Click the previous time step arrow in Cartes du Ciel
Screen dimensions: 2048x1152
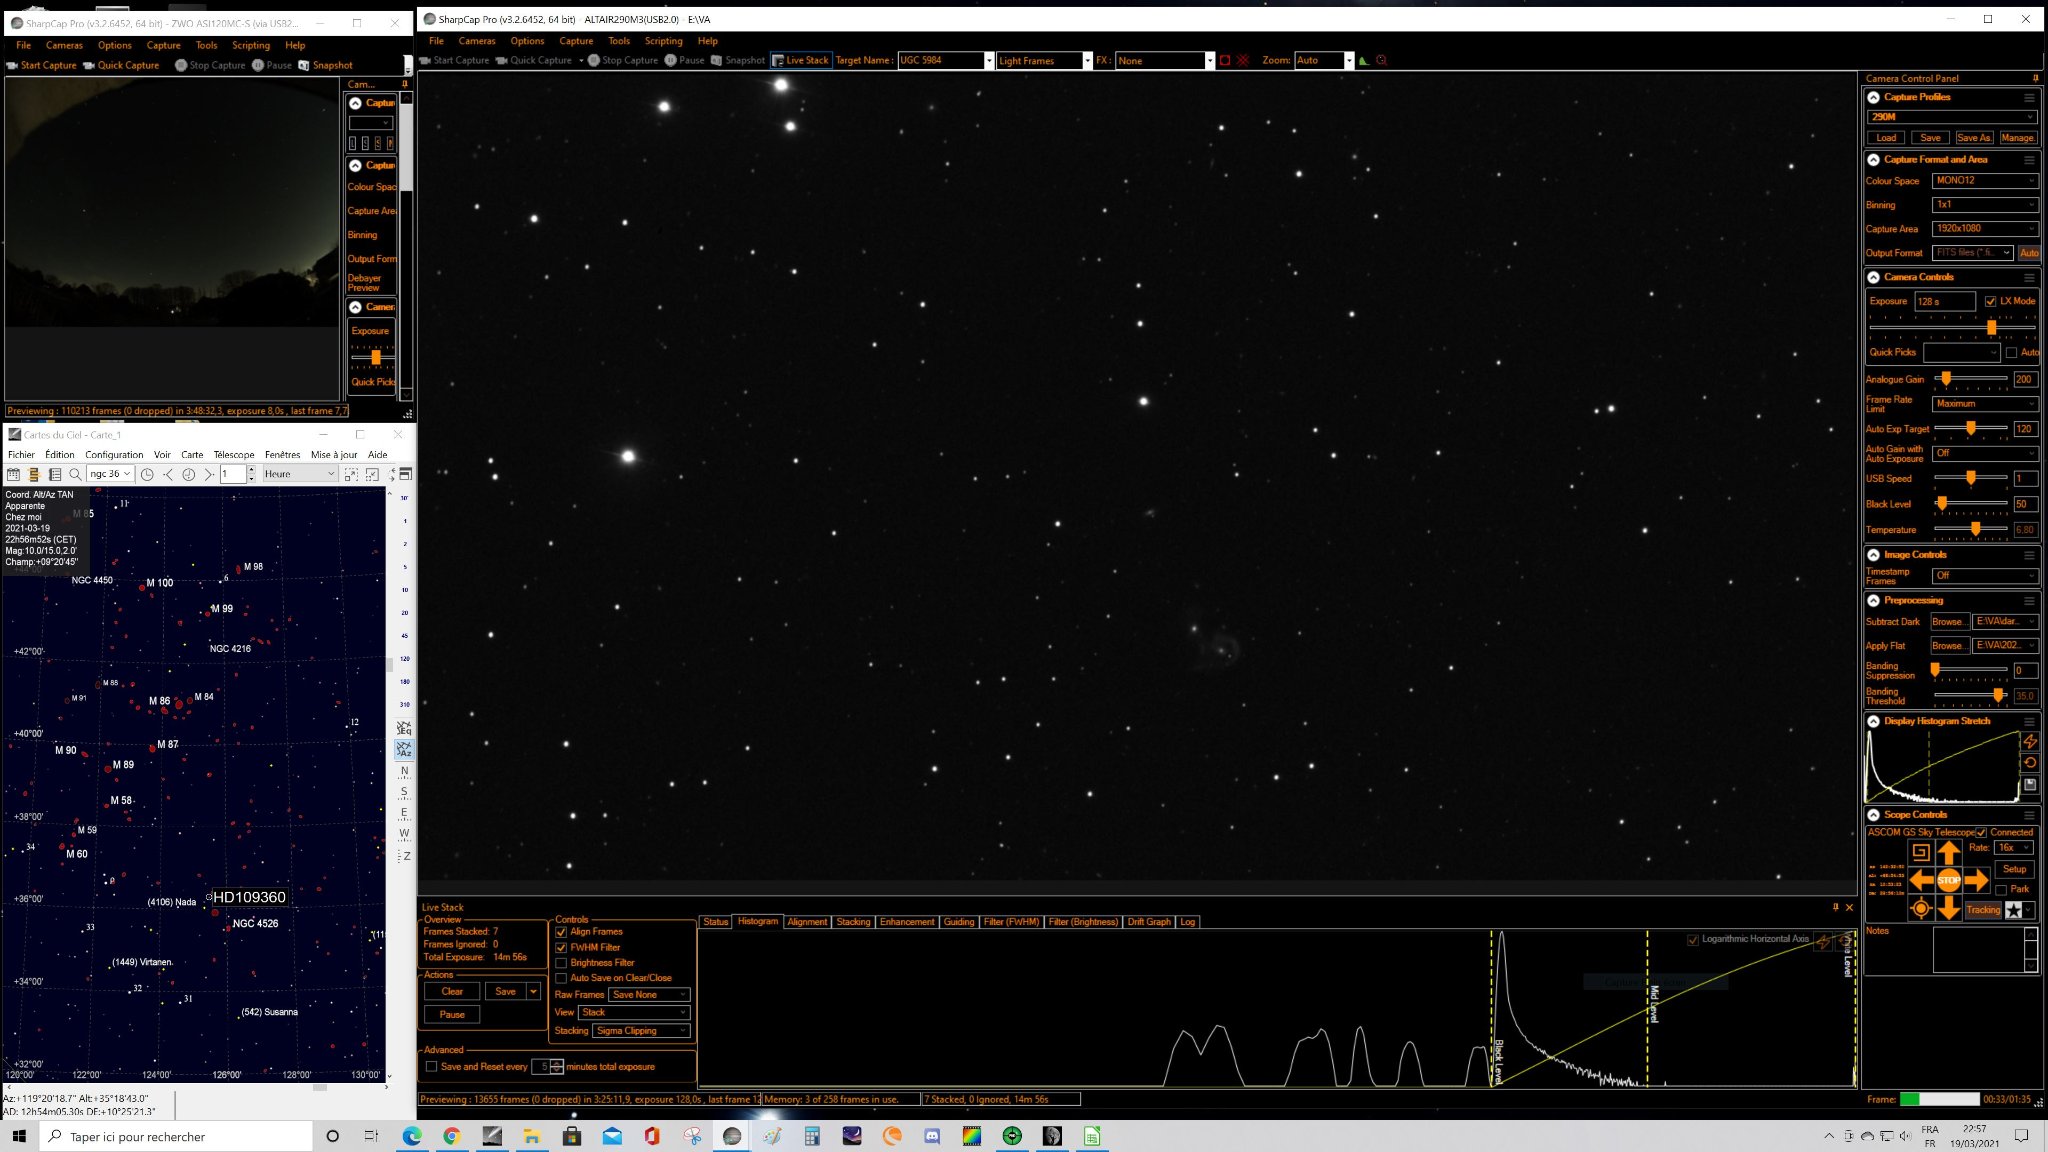point(168,474)
